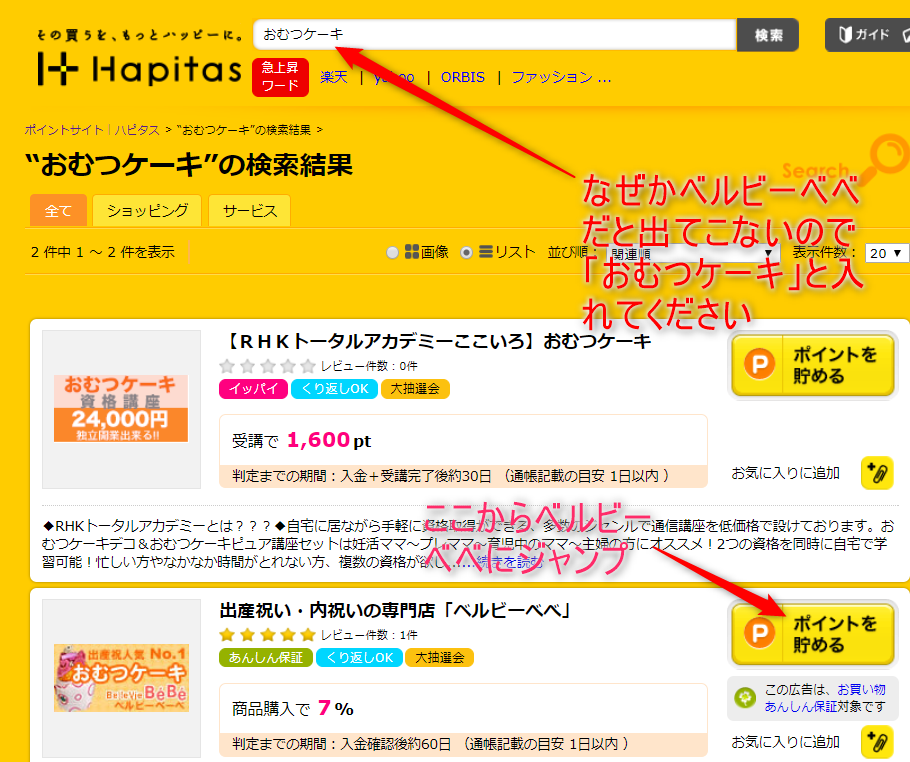Click ポイントを貯める button for ベルビーベベ
Image resolution: width=910 pixels, height=762 pixels.
[812, 634]
